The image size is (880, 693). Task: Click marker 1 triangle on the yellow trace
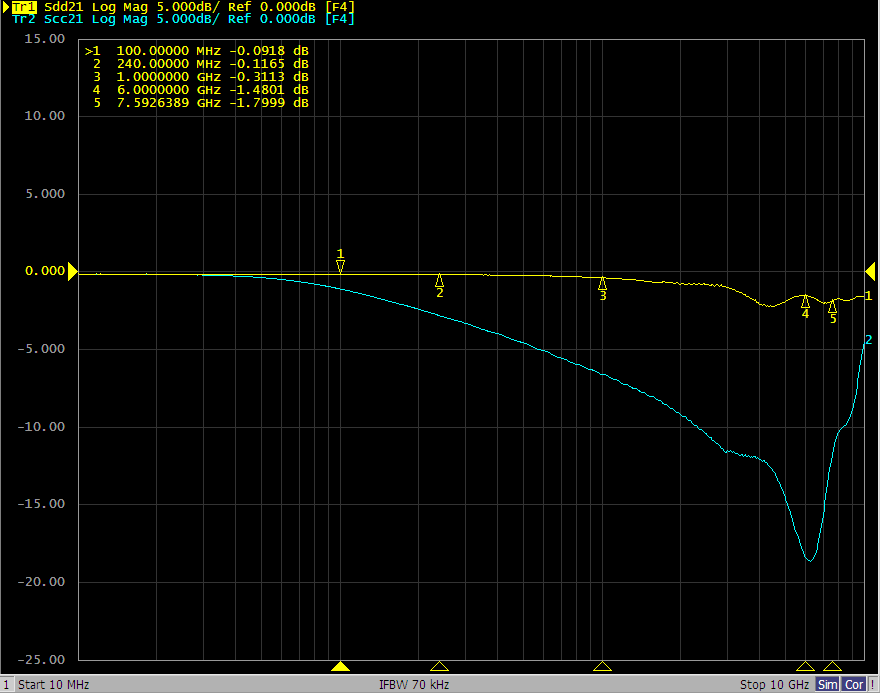[x=341, y=266]
